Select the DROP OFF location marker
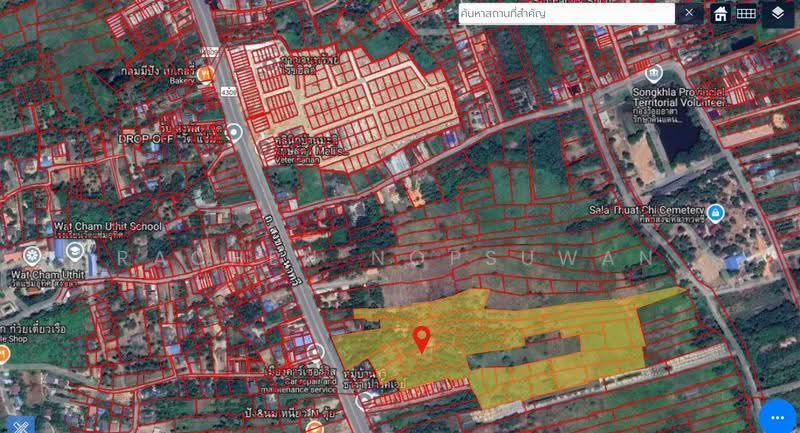This screenshot has width=800, height=433. pos(234,133)
